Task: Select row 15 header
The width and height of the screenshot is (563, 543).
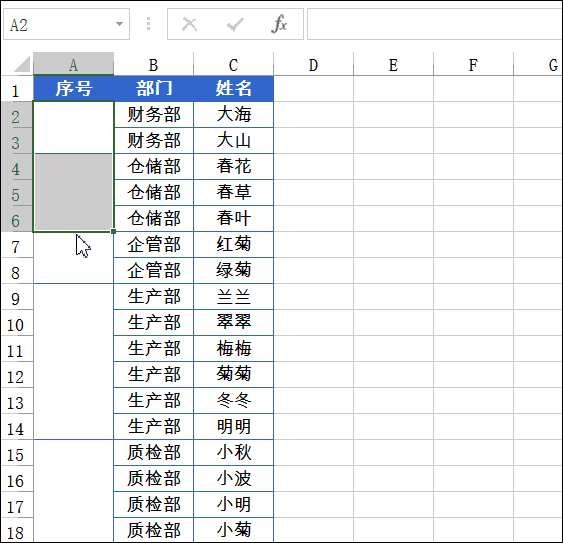Action: tap(17, 452)
